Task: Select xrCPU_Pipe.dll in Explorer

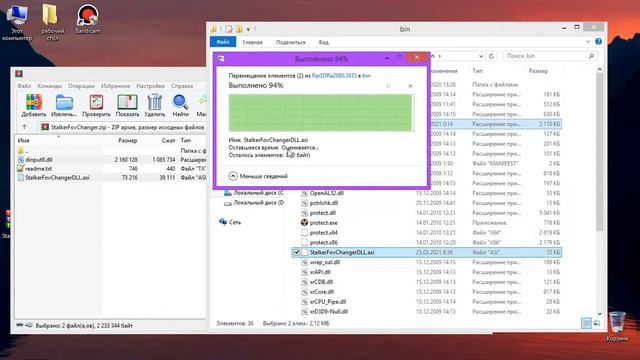Action: pyautogui.click(x=328, y=302)
